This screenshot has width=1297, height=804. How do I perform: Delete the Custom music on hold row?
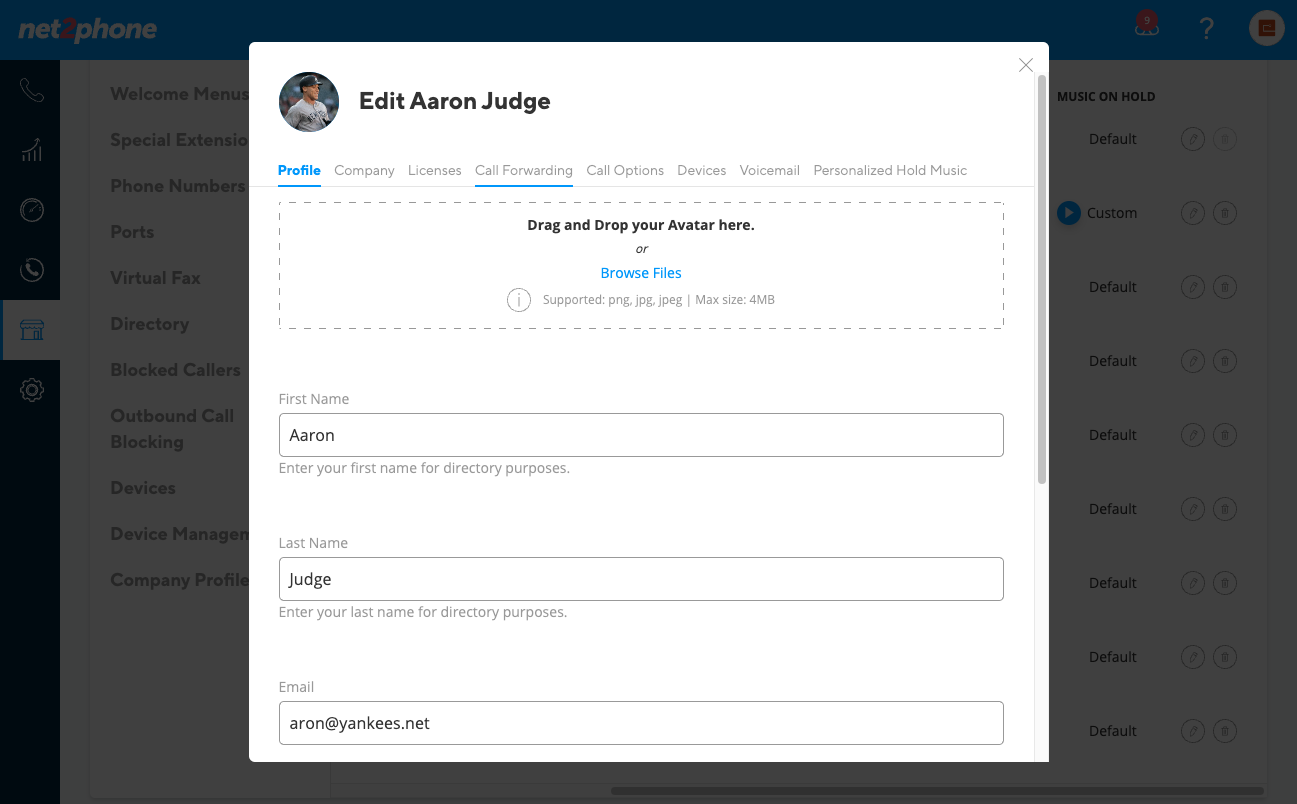[1225, 213]
